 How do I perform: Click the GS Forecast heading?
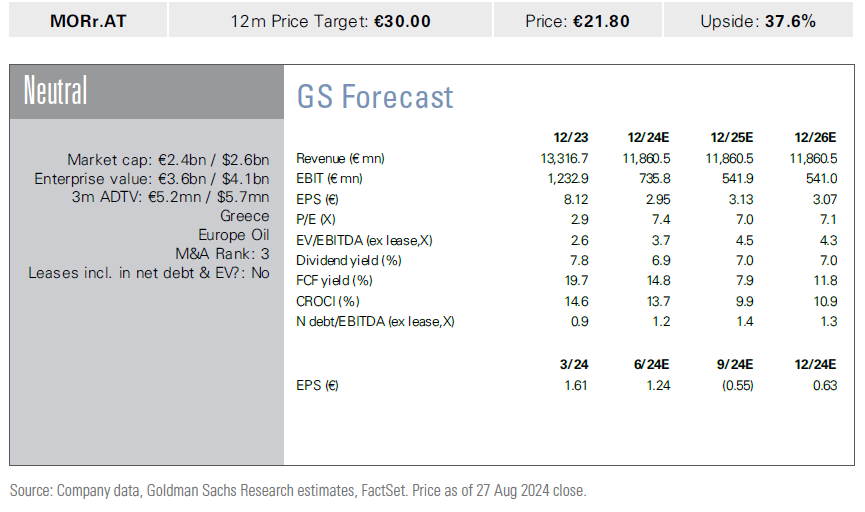point(375,97)
